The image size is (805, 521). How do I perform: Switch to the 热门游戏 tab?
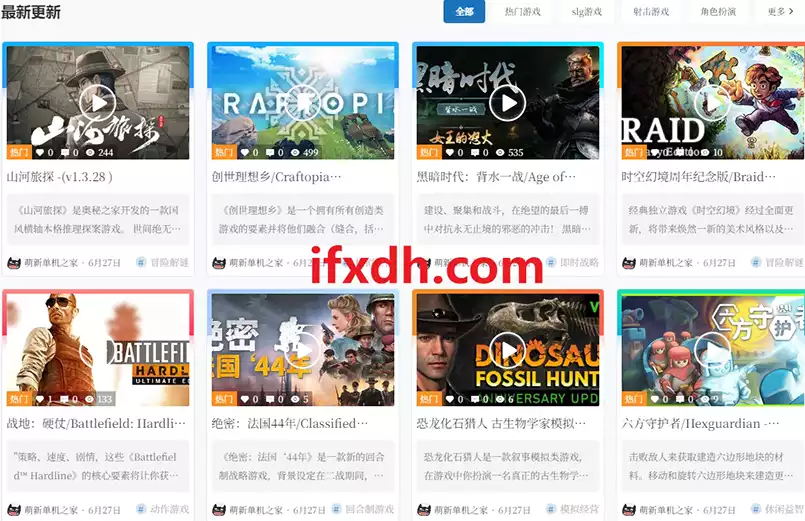point(522,11)
